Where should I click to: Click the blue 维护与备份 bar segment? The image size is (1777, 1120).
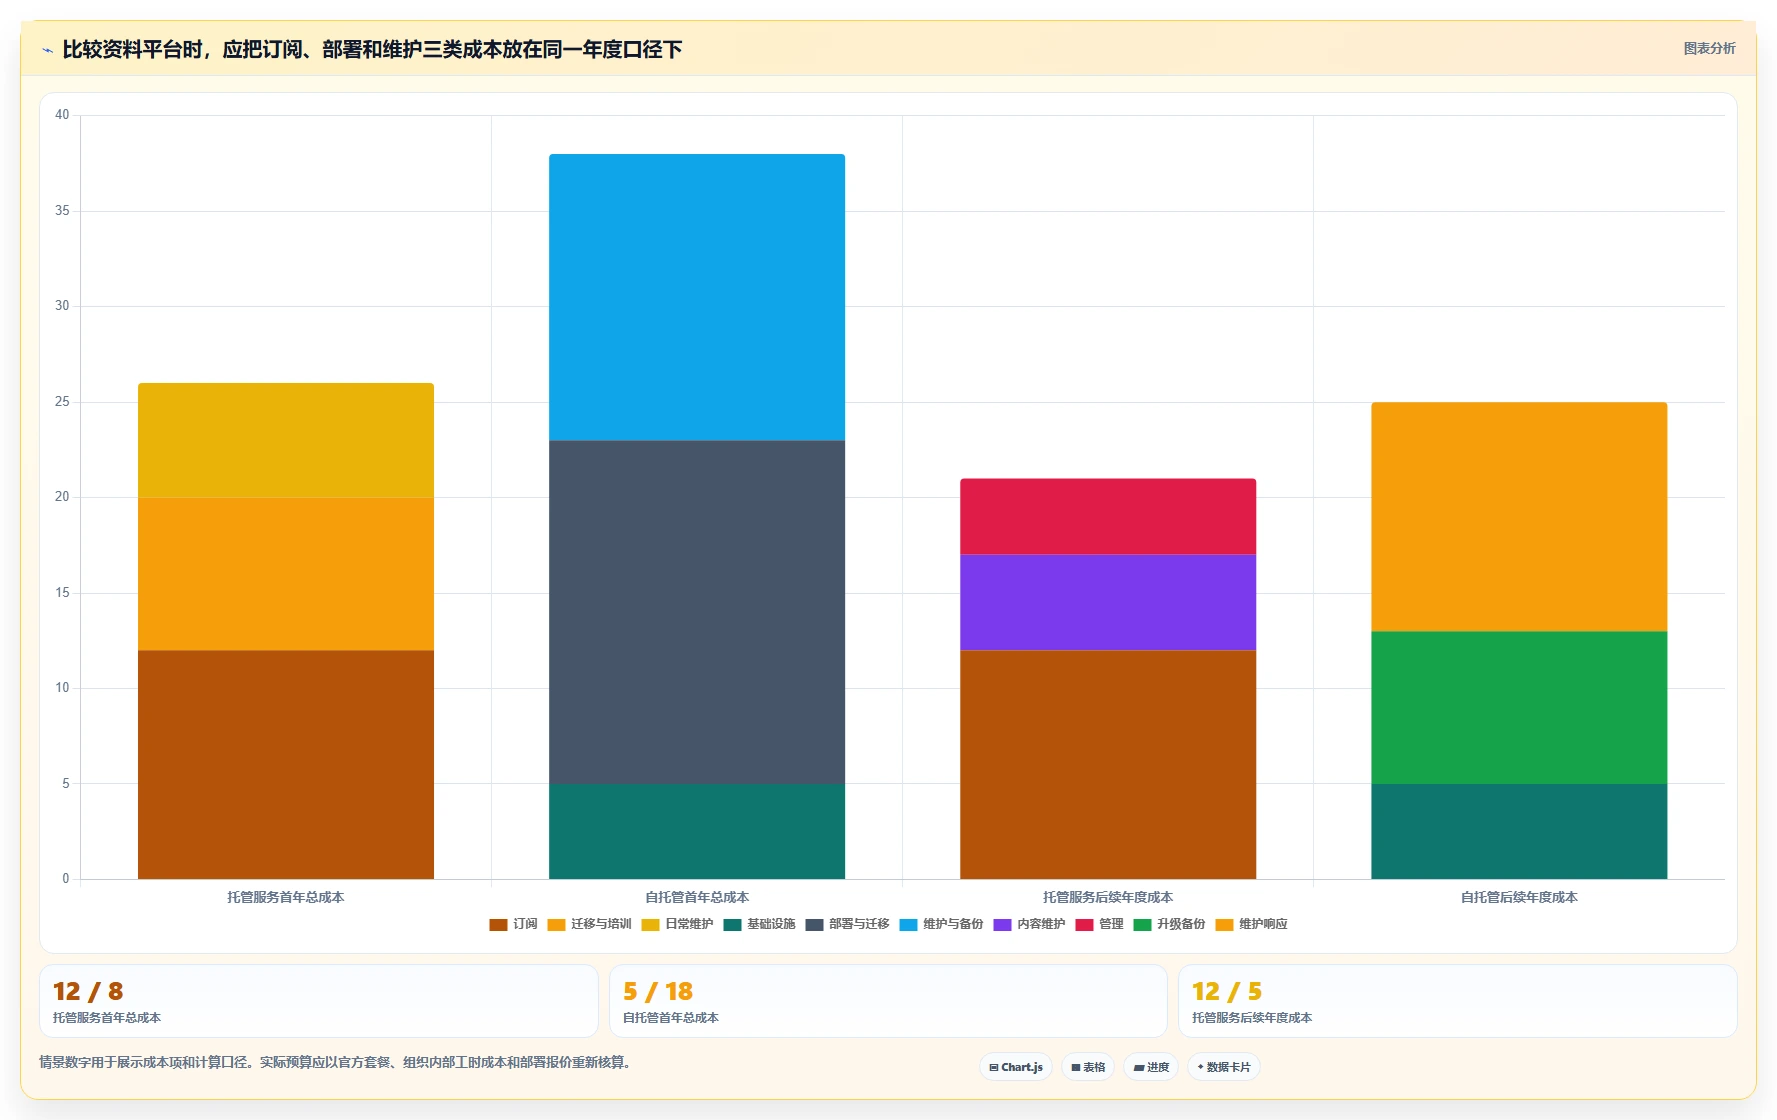click(x=697, y=297)
